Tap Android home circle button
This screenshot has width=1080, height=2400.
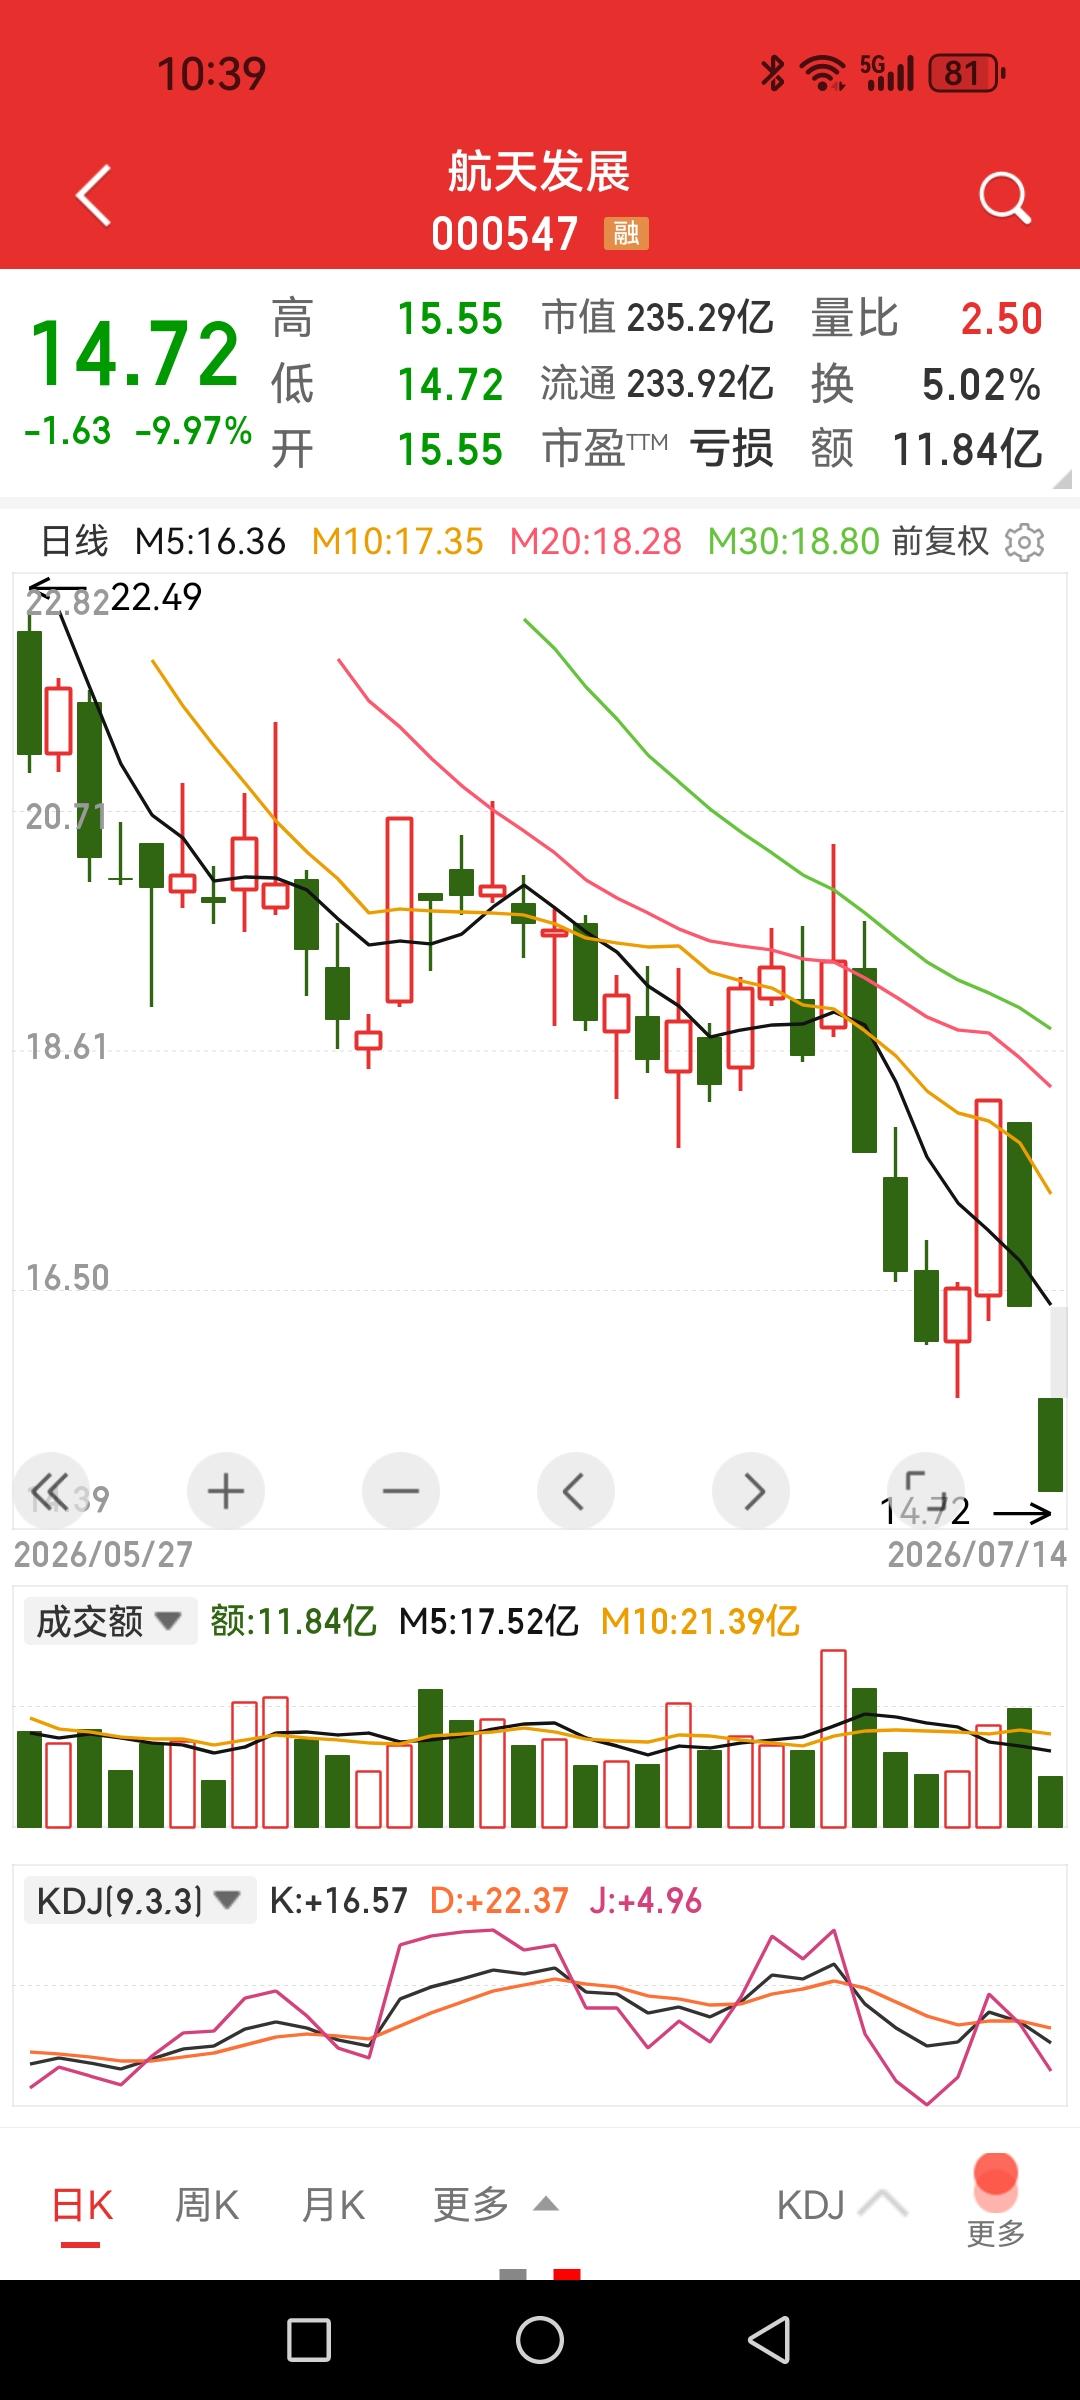(x=540, y=2340)
